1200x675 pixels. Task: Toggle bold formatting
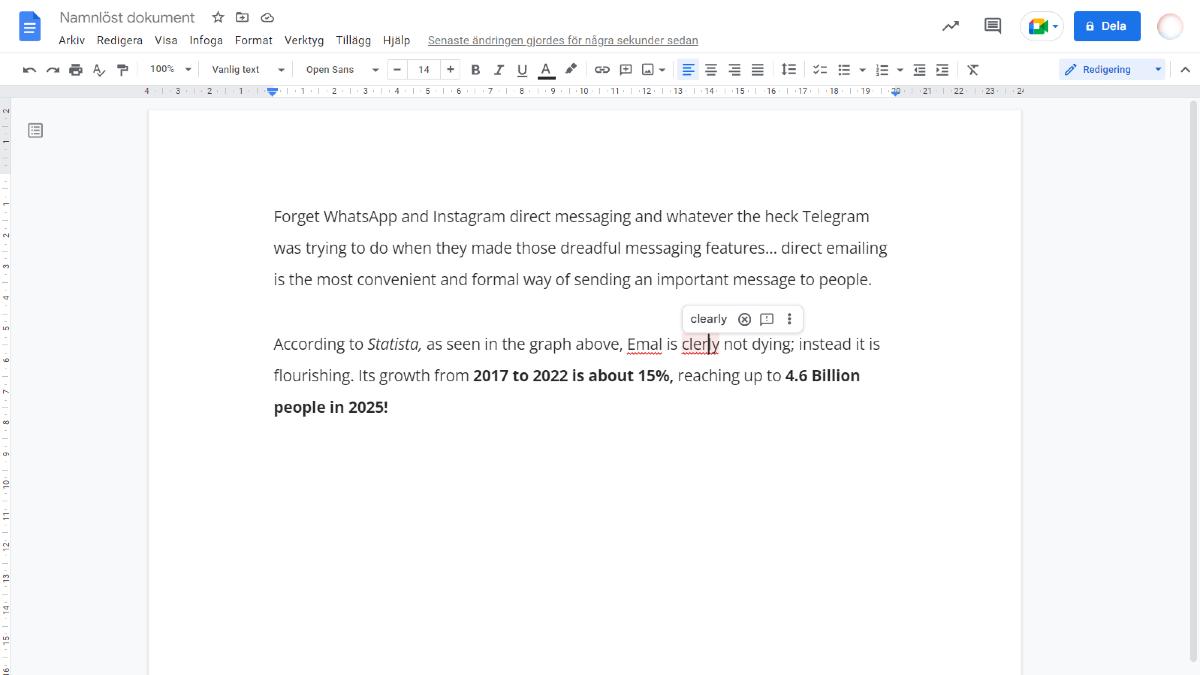tap(476, 70)
